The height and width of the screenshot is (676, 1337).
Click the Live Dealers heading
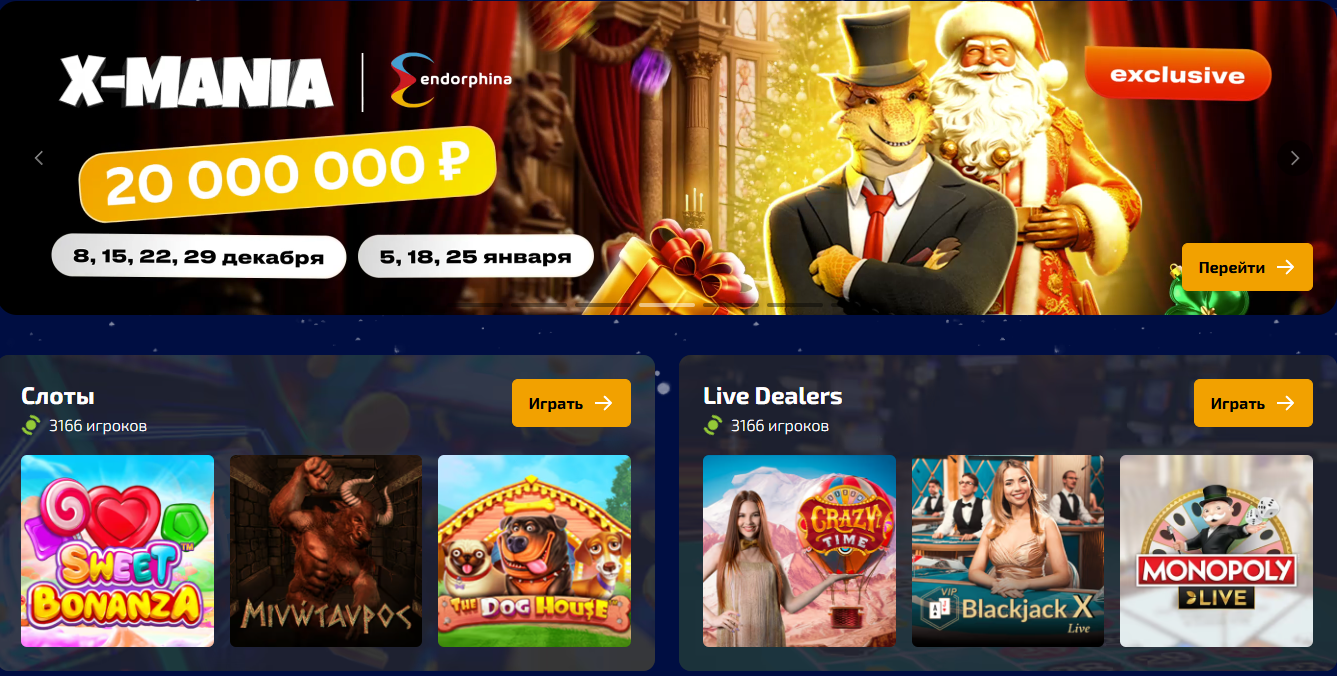pos(772,396)
